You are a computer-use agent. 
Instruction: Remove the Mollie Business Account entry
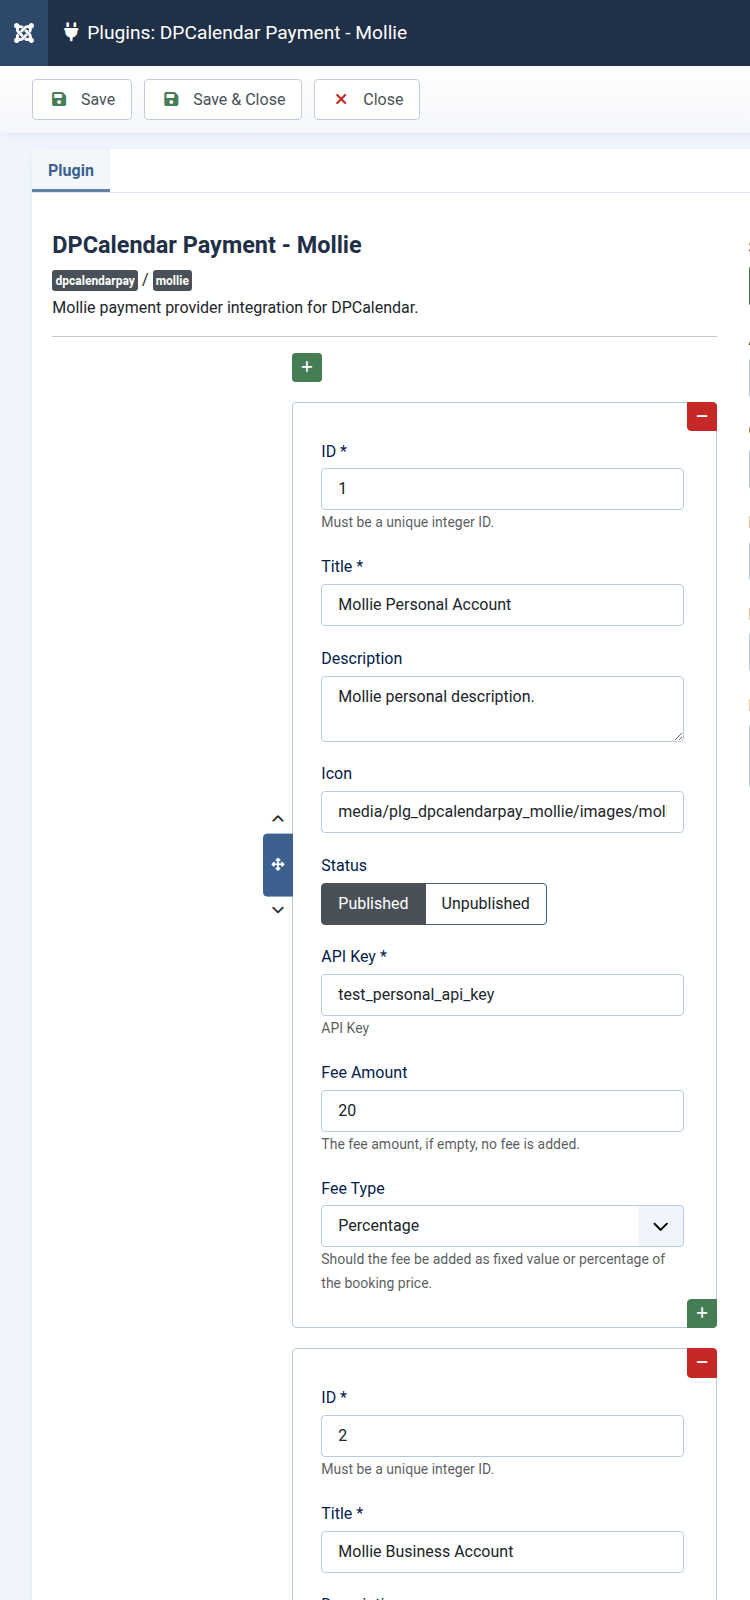click(702, 1362)
